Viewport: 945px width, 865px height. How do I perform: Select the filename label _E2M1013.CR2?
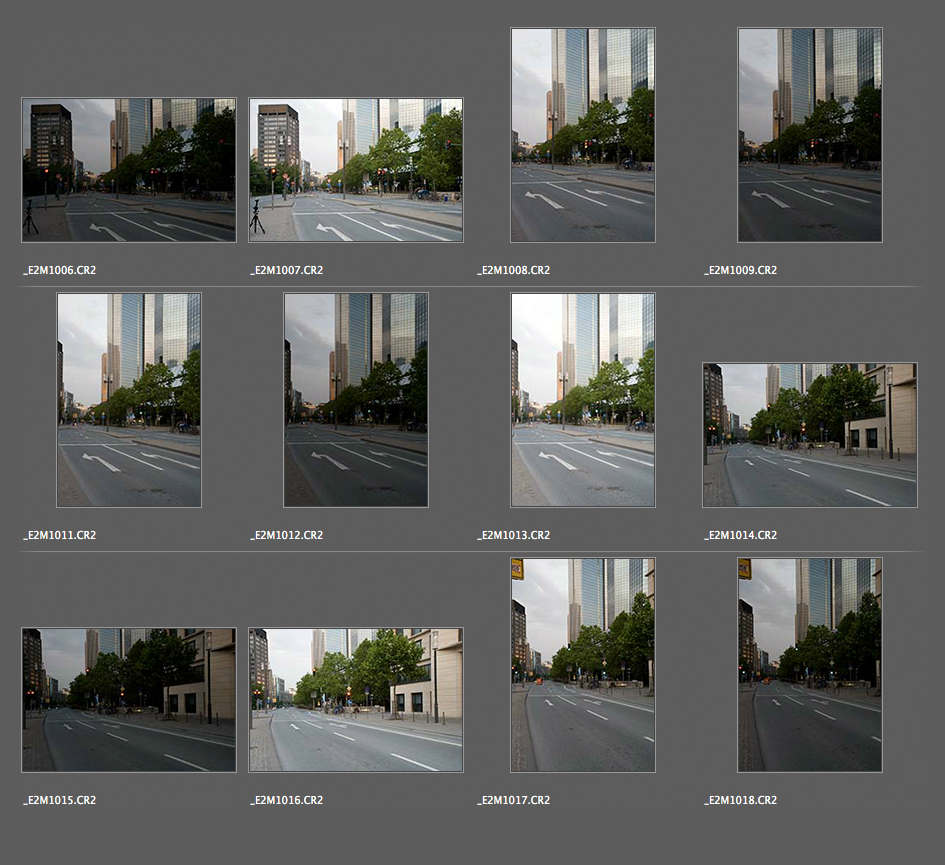click(x=514, y=535)
